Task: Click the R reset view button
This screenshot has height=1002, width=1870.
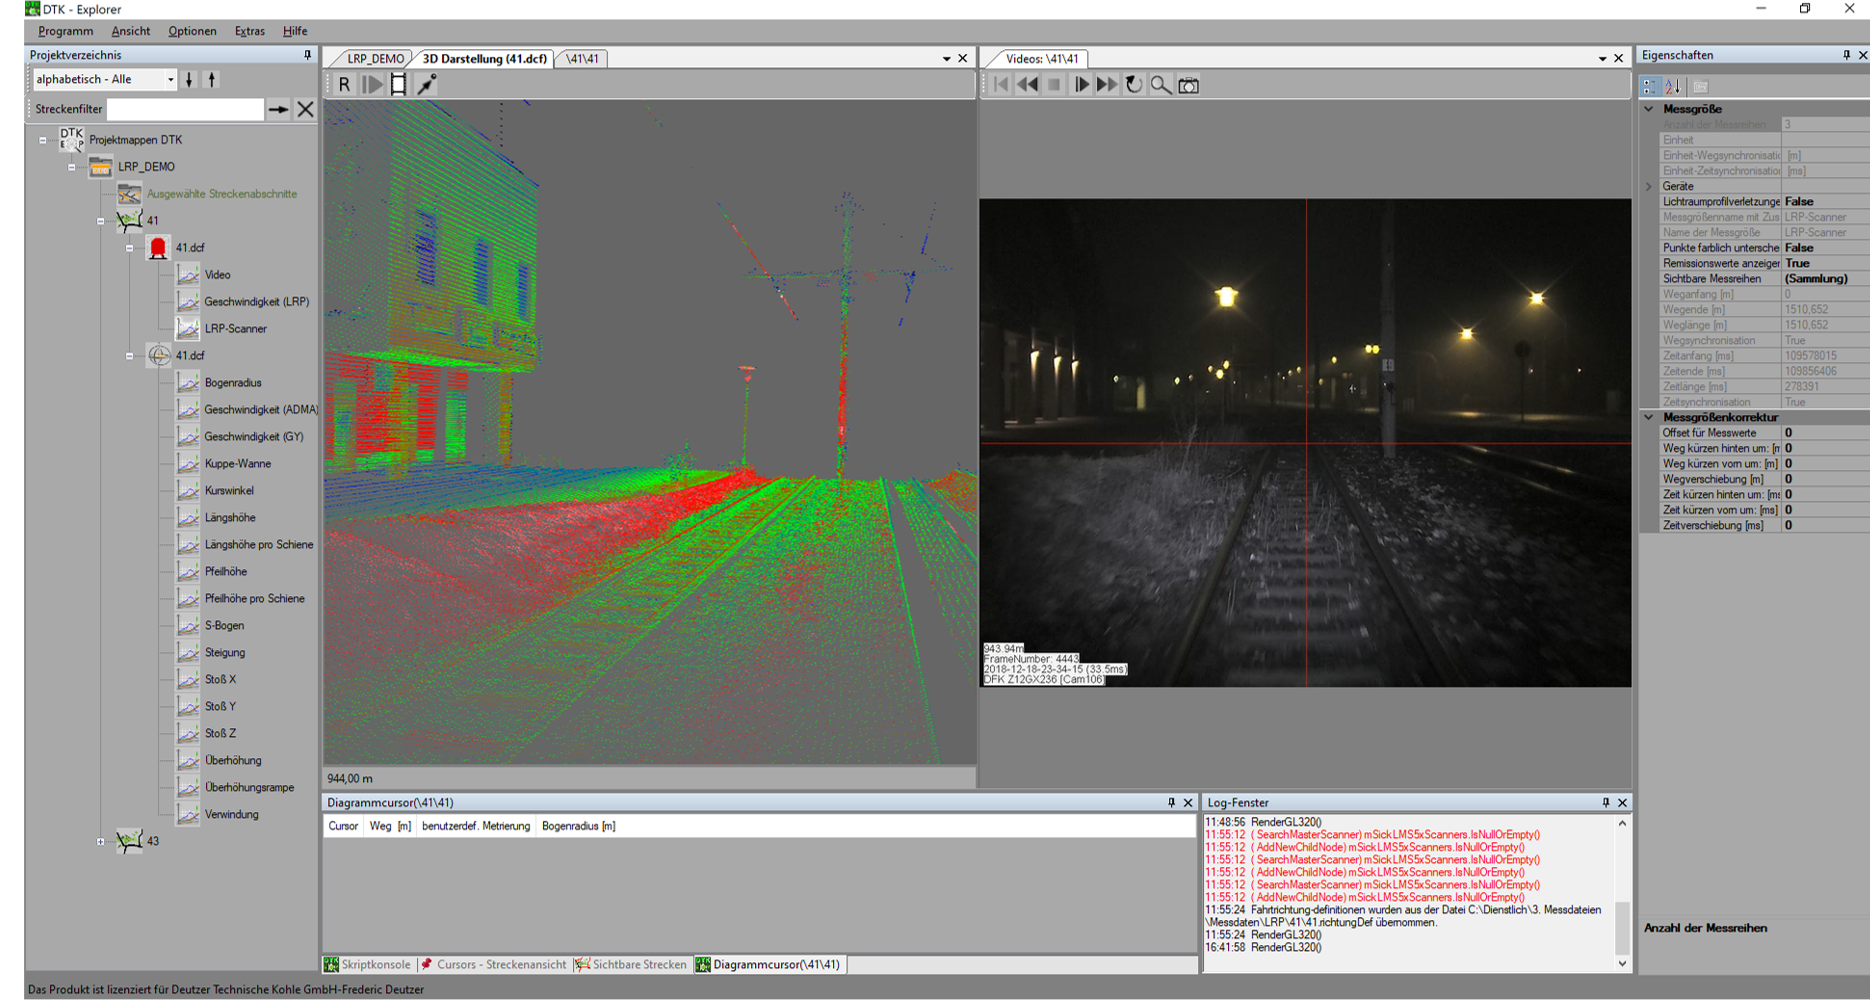Action: (x=344, y=85)
